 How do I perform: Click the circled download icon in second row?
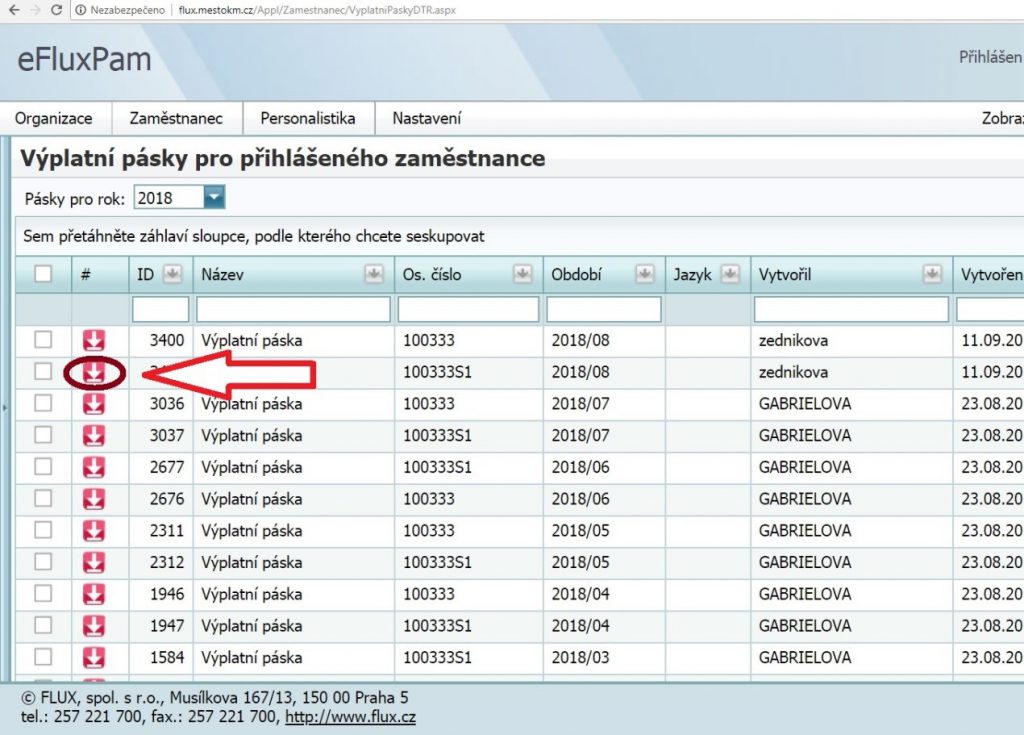[x=93, y=372]
